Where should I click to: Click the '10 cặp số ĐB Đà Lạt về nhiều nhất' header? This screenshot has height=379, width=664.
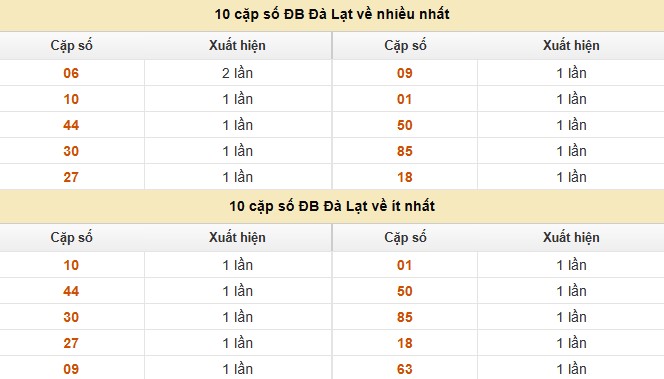click(332, 14)
